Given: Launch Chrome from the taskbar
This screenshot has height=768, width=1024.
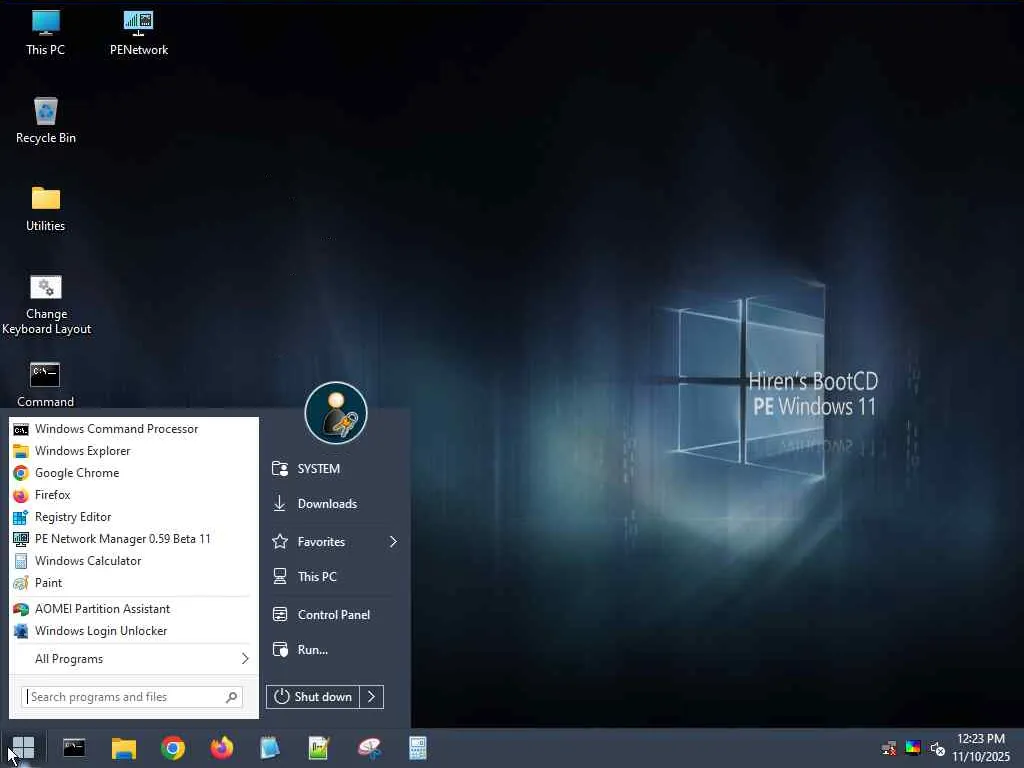Looking at the screenshot, I should (x=173, y=748).
